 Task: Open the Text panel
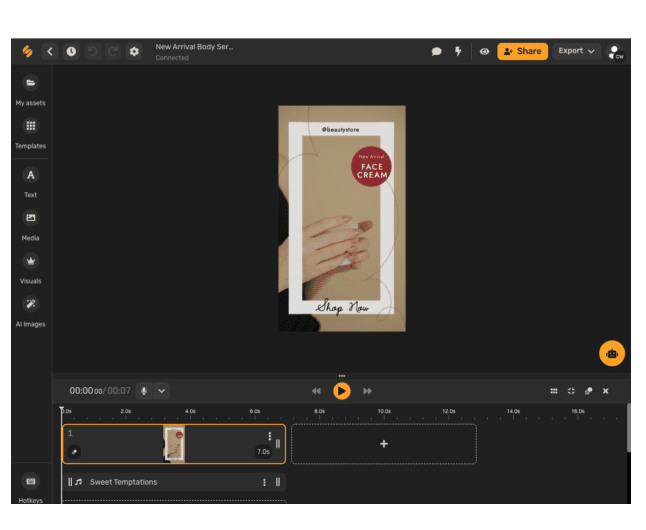pyautogui.click(x=30, y=183)
